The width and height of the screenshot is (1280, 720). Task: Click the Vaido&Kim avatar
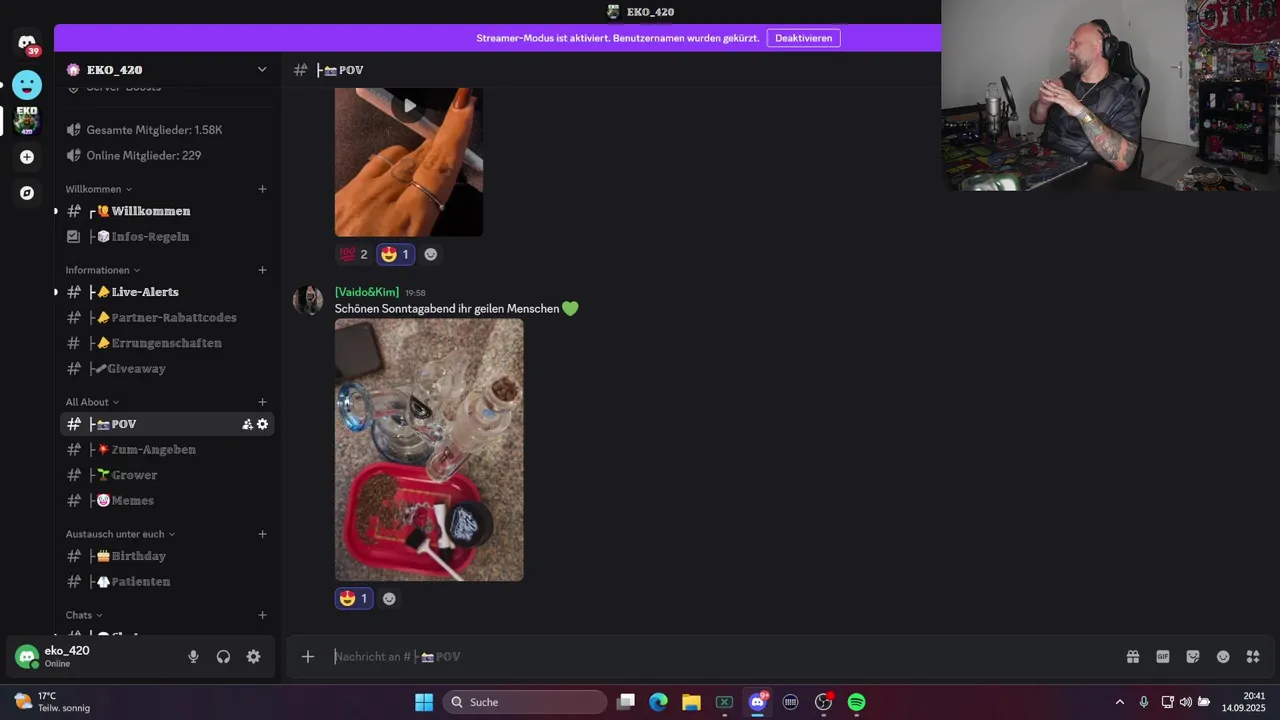point(308,300)
